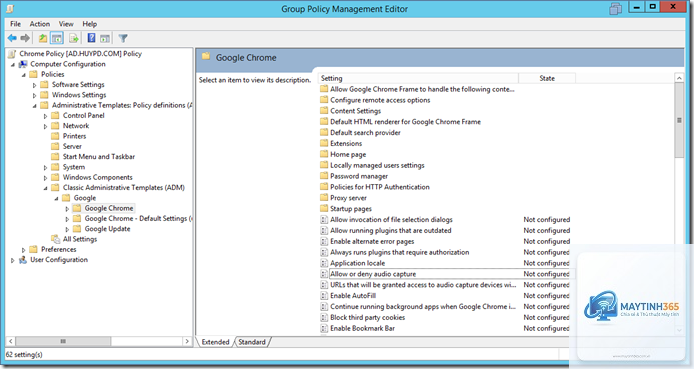The width and height of the screenshot is (694, 369).
Task: Collapse the Computer Configuration node
Action: pyautogui.click(x=13, y=65)
